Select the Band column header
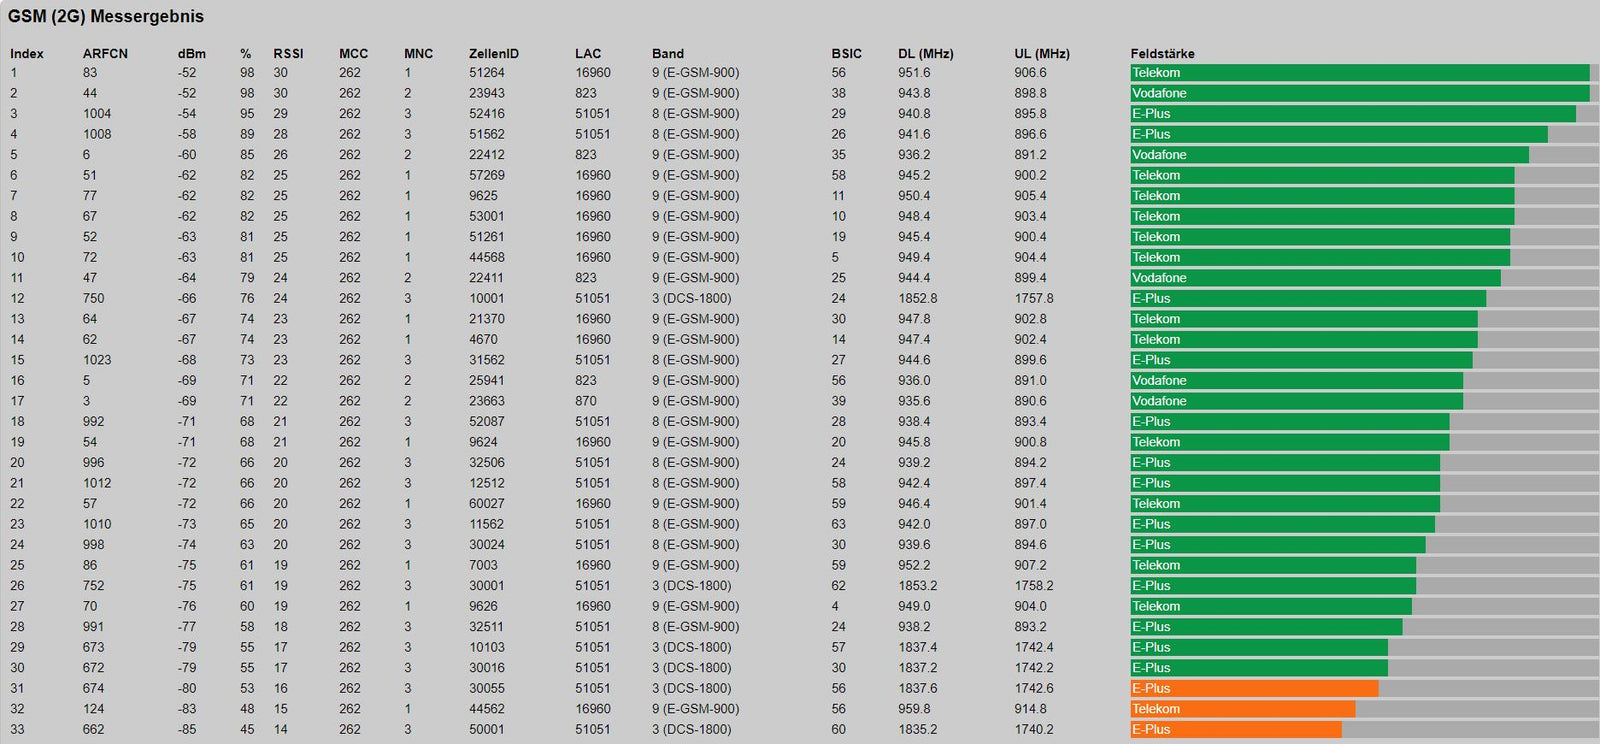 (667, 54)
